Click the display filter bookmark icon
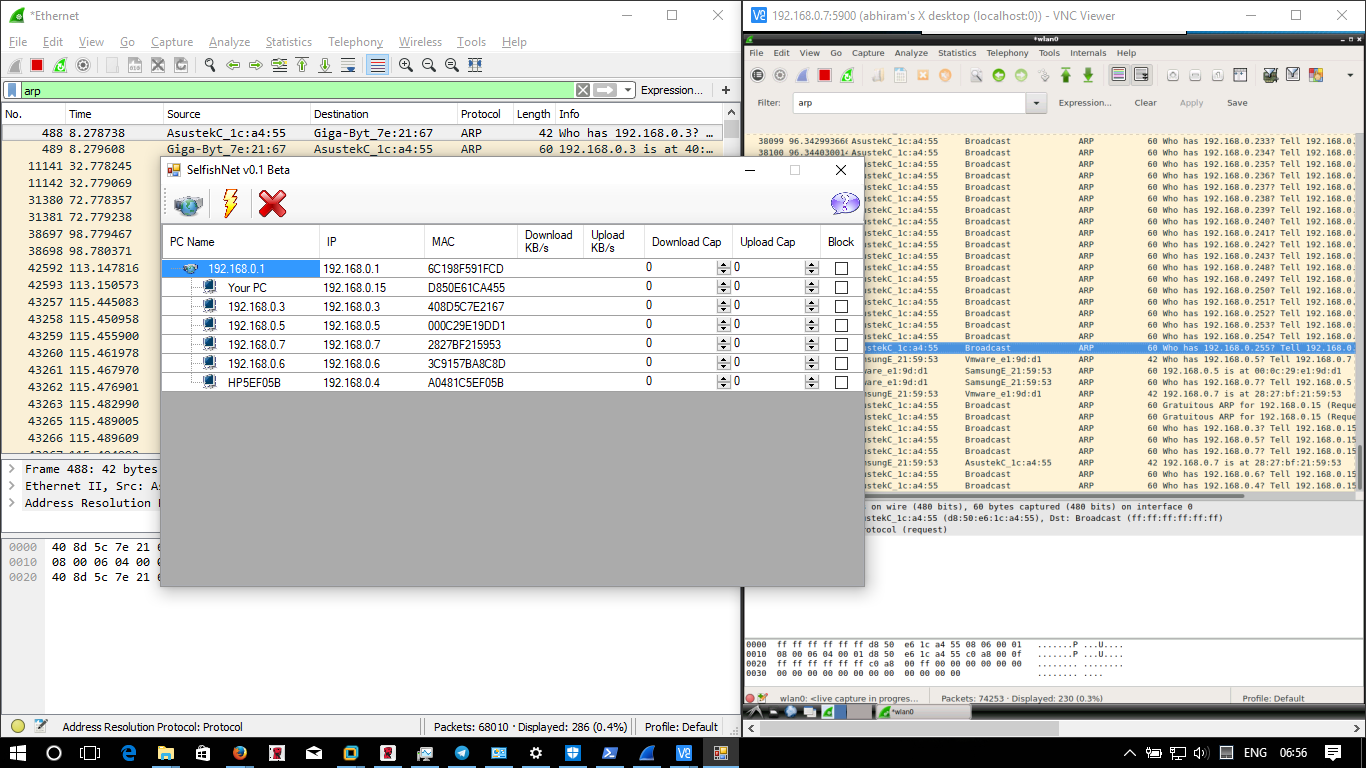This screenshot has height=768, width=1366. [12, 90]
